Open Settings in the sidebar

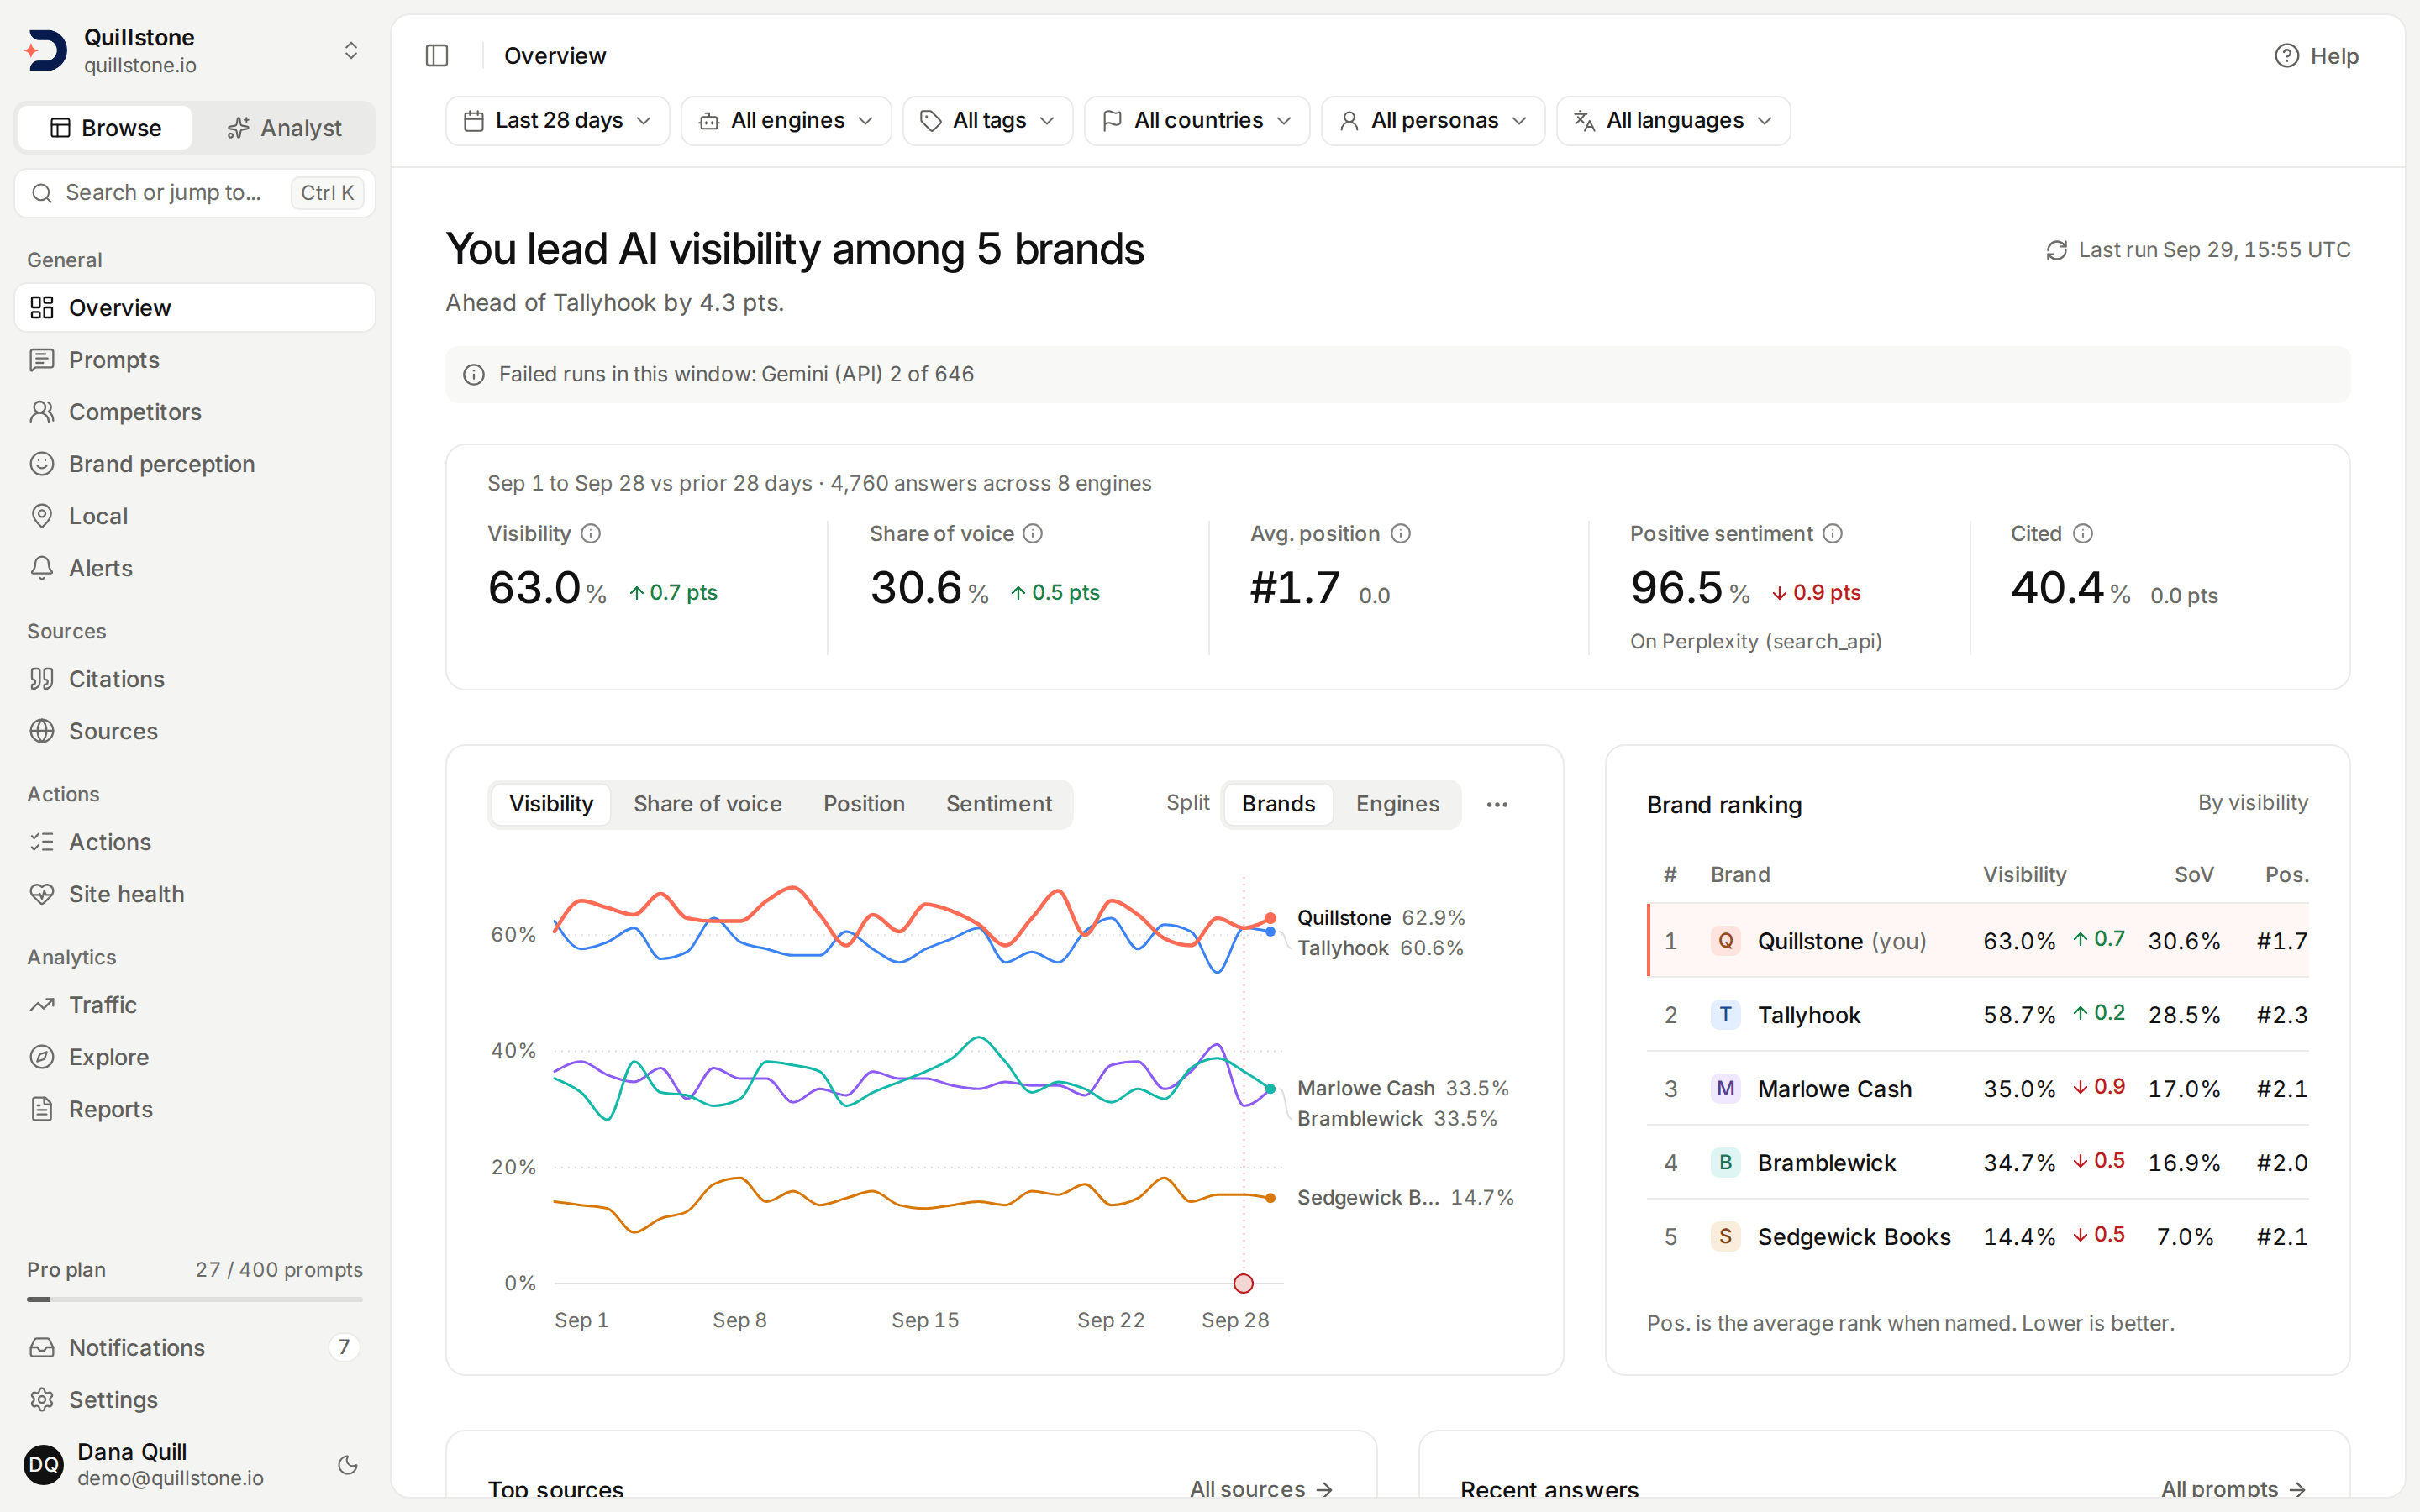point(195,1400)
